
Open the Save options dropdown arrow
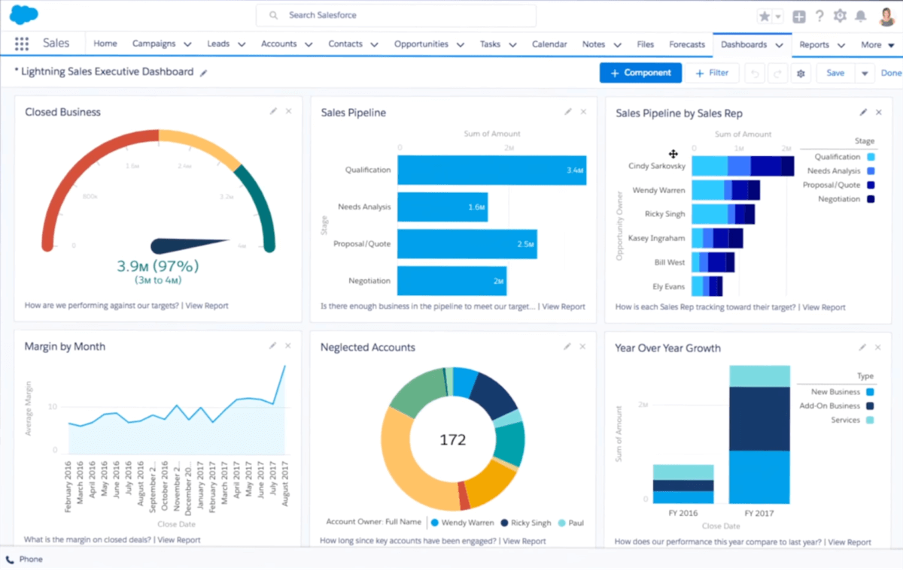(x=864, y=73)
